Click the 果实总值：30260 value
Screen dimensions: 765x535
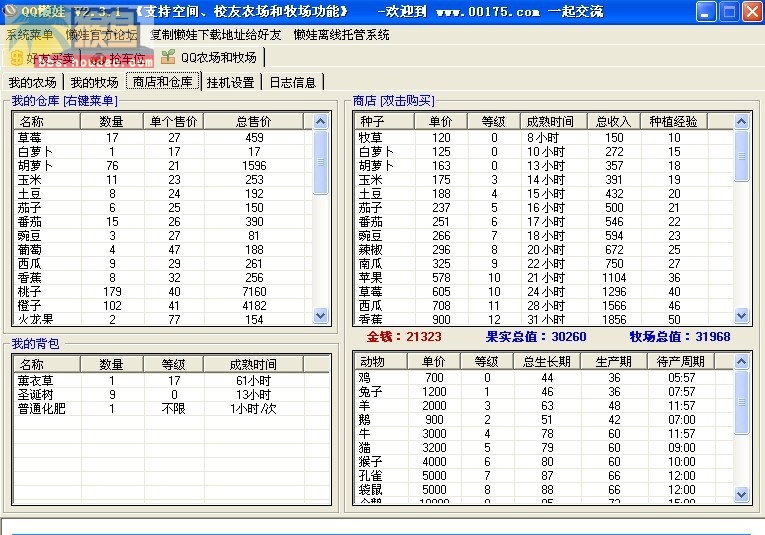(536, 337)
